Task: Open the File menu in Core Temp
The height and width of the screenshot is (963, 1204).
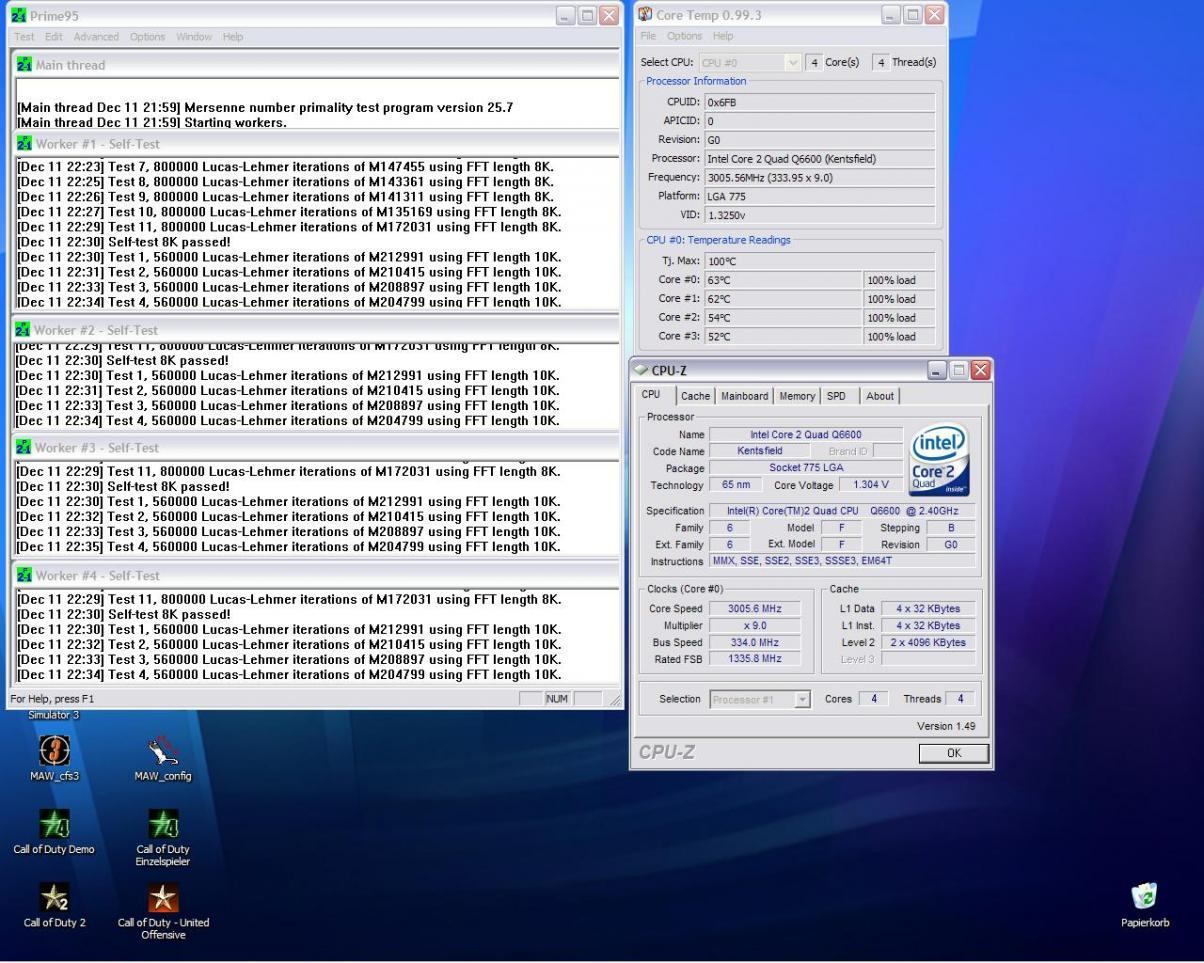Action: click(648, 36)
